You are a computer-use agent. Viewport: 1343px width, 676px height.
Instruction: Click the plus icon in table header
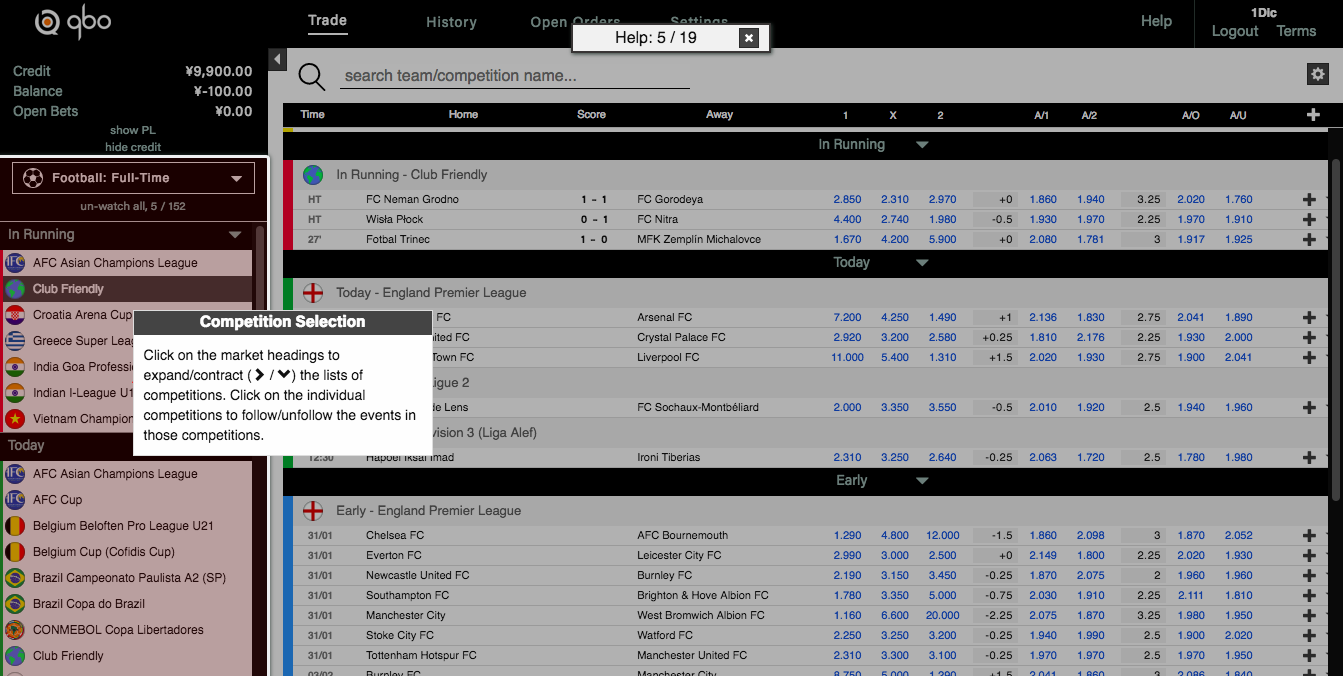click(x=1313, y=115)
